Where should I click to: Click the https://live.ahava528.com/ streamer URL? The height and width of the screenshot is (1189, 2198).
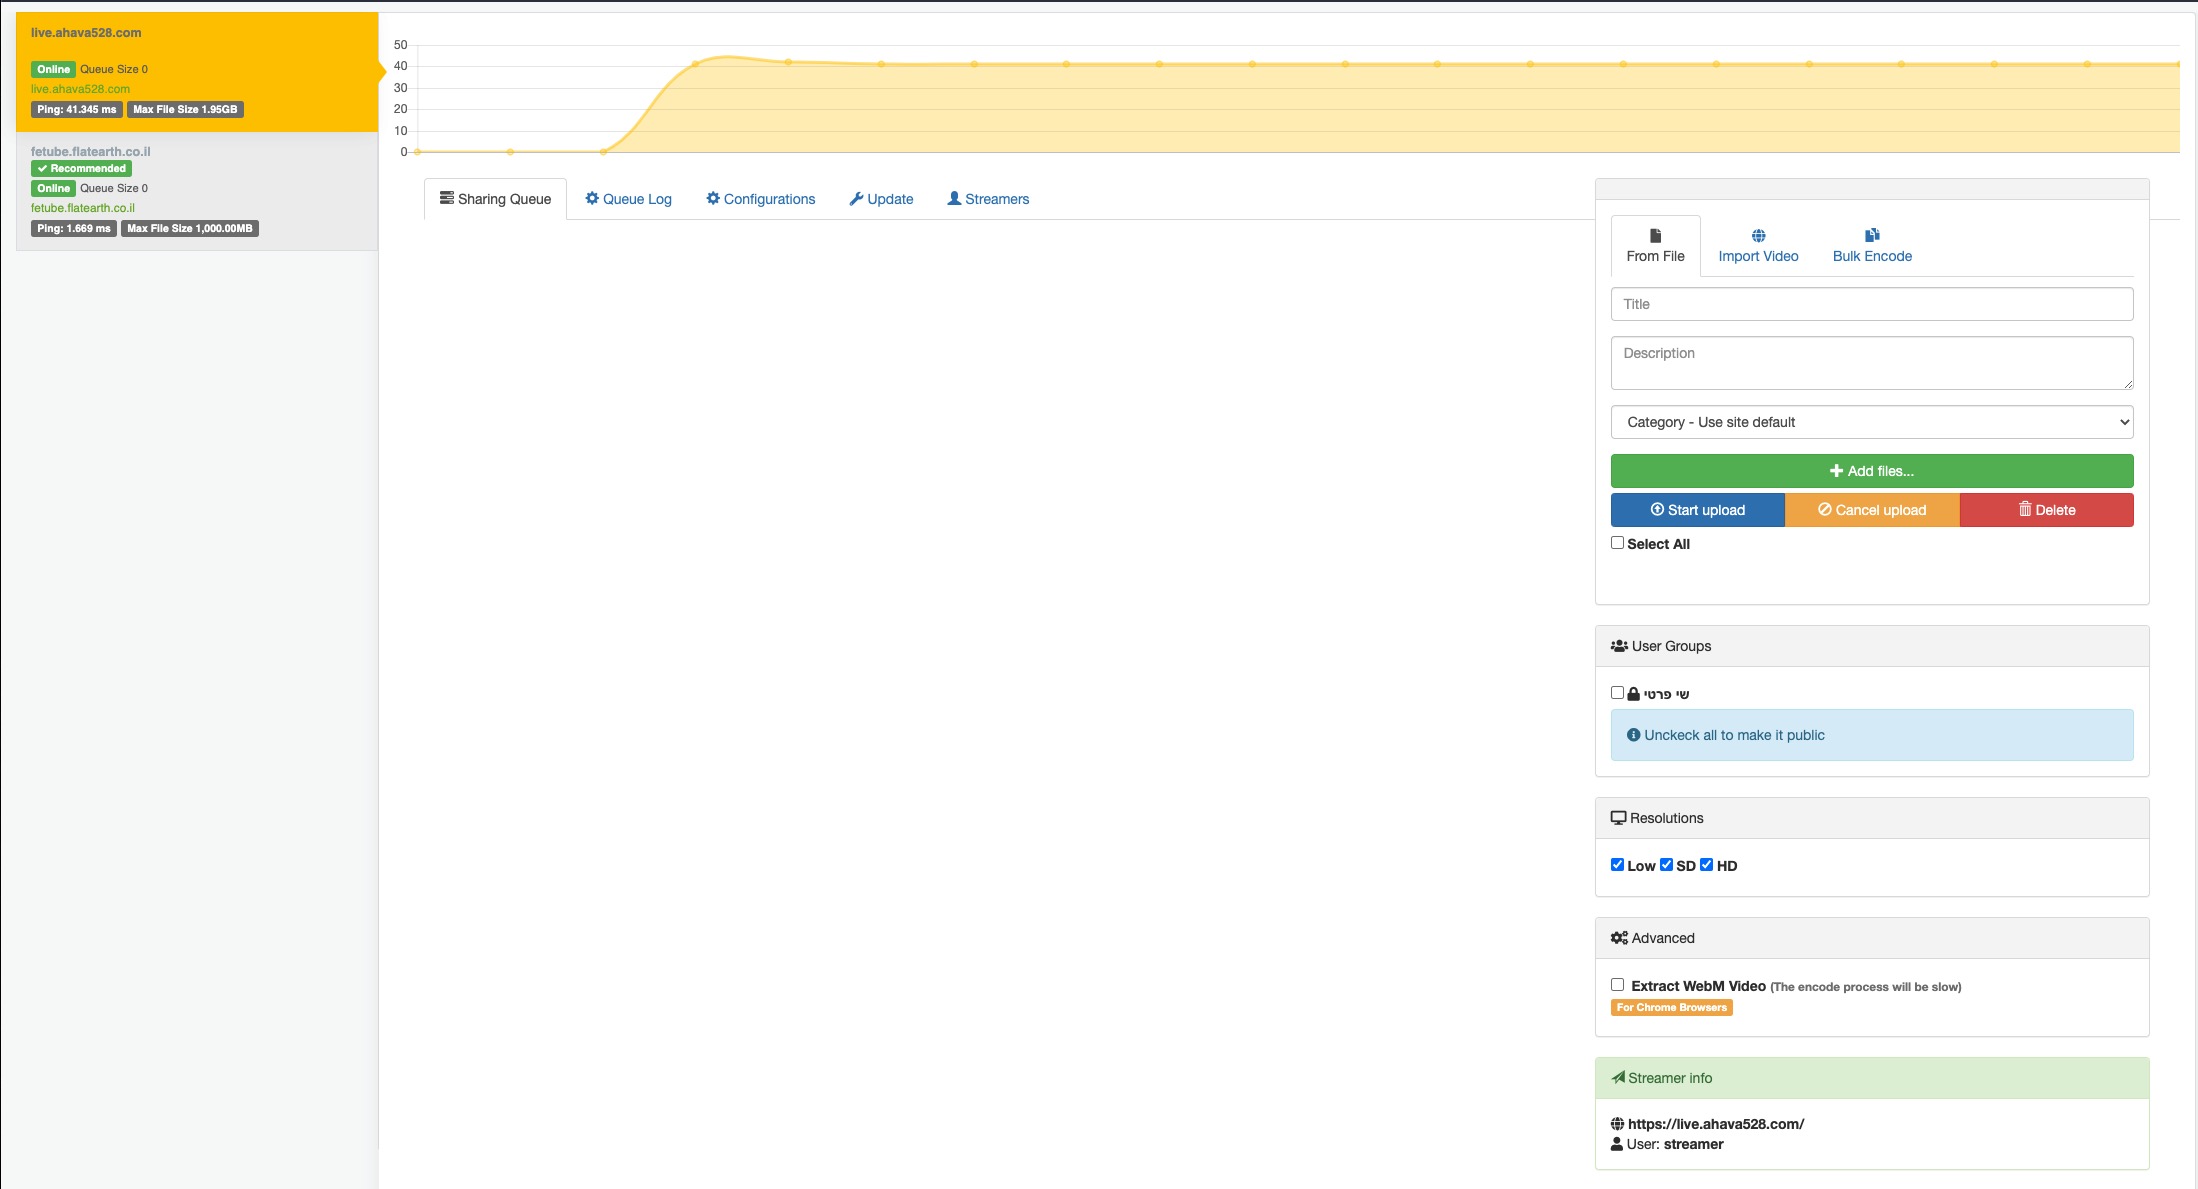[x=1716, y=1124]
